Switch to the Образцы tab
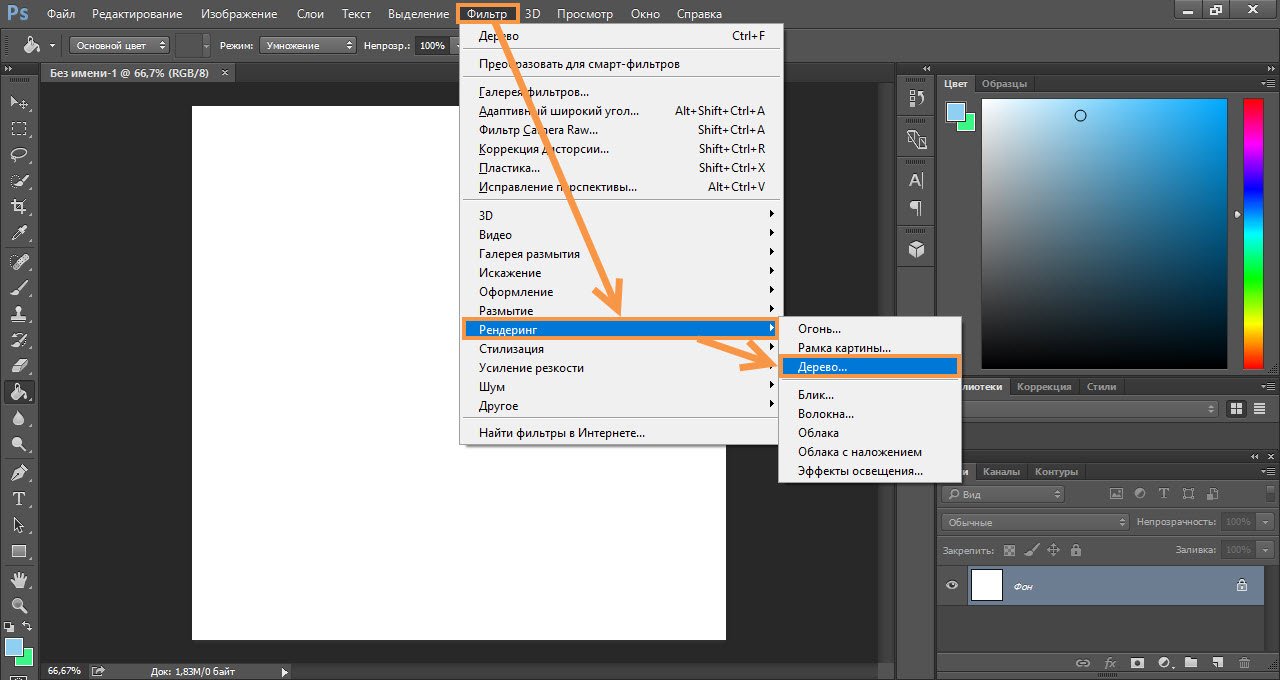The image size is (1280, 680). [1005, 84]
